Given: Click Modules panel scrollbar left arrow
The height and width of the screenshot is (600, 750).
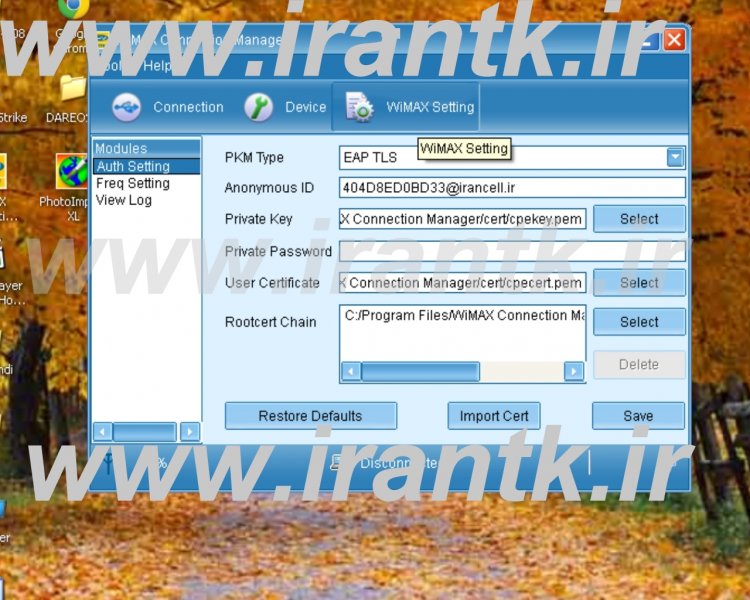Looking at the screenshot, I should (103, 432).
